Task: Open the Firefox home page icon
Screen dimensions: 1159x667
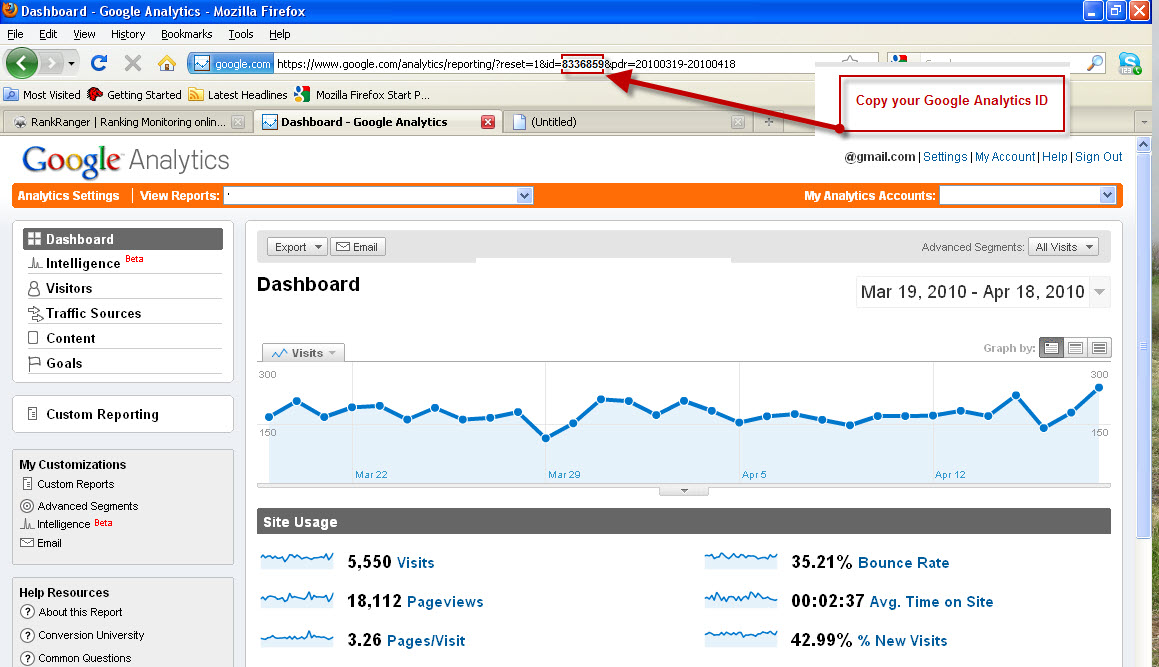Action: click(x=167, y=64)
